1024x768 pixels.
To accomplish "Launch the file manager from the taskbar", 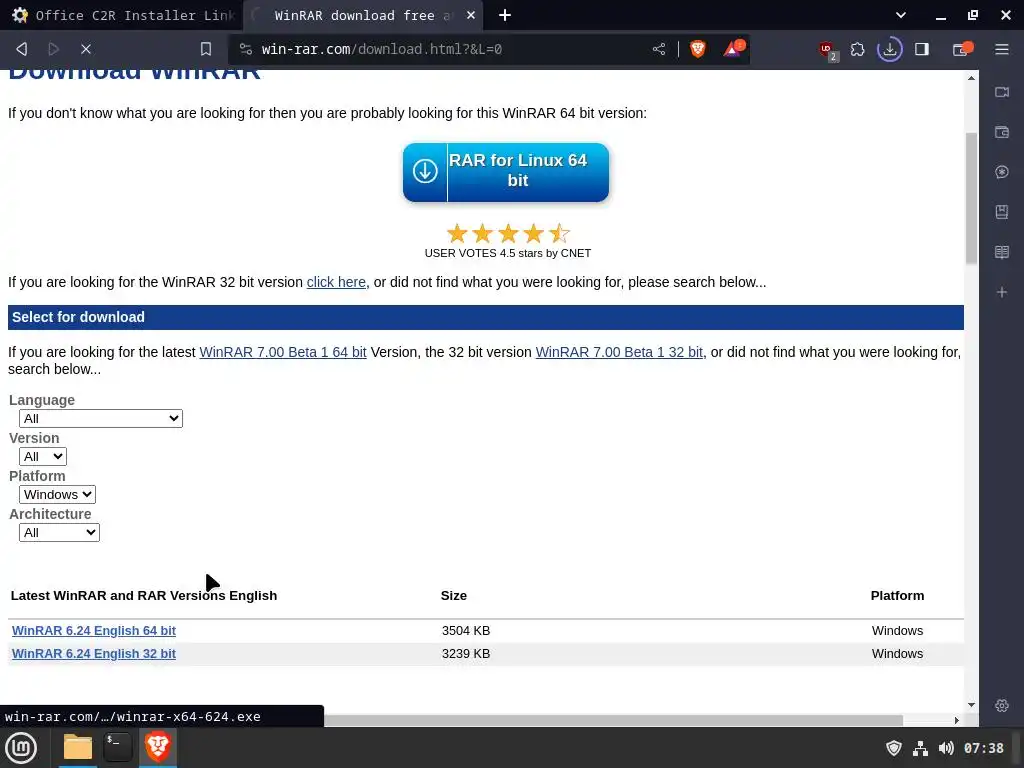I will [78, 747].
